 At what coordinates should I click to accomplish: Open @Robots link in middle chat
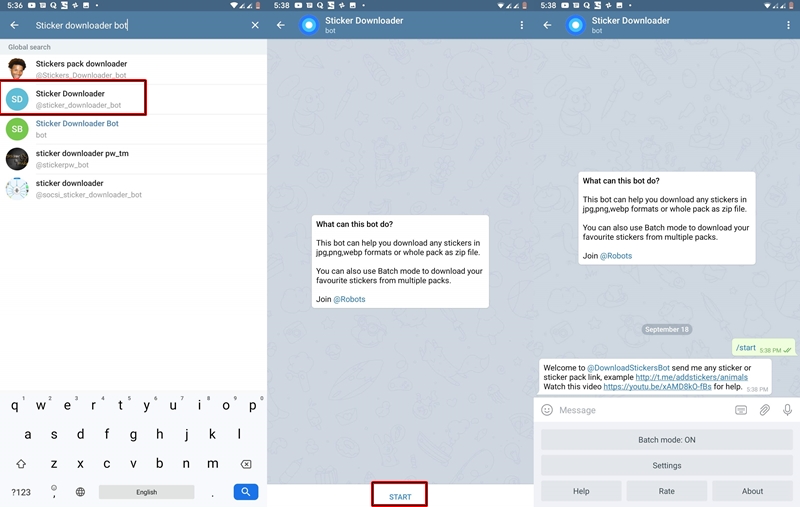pyautogui.click(x=349, y=299)
